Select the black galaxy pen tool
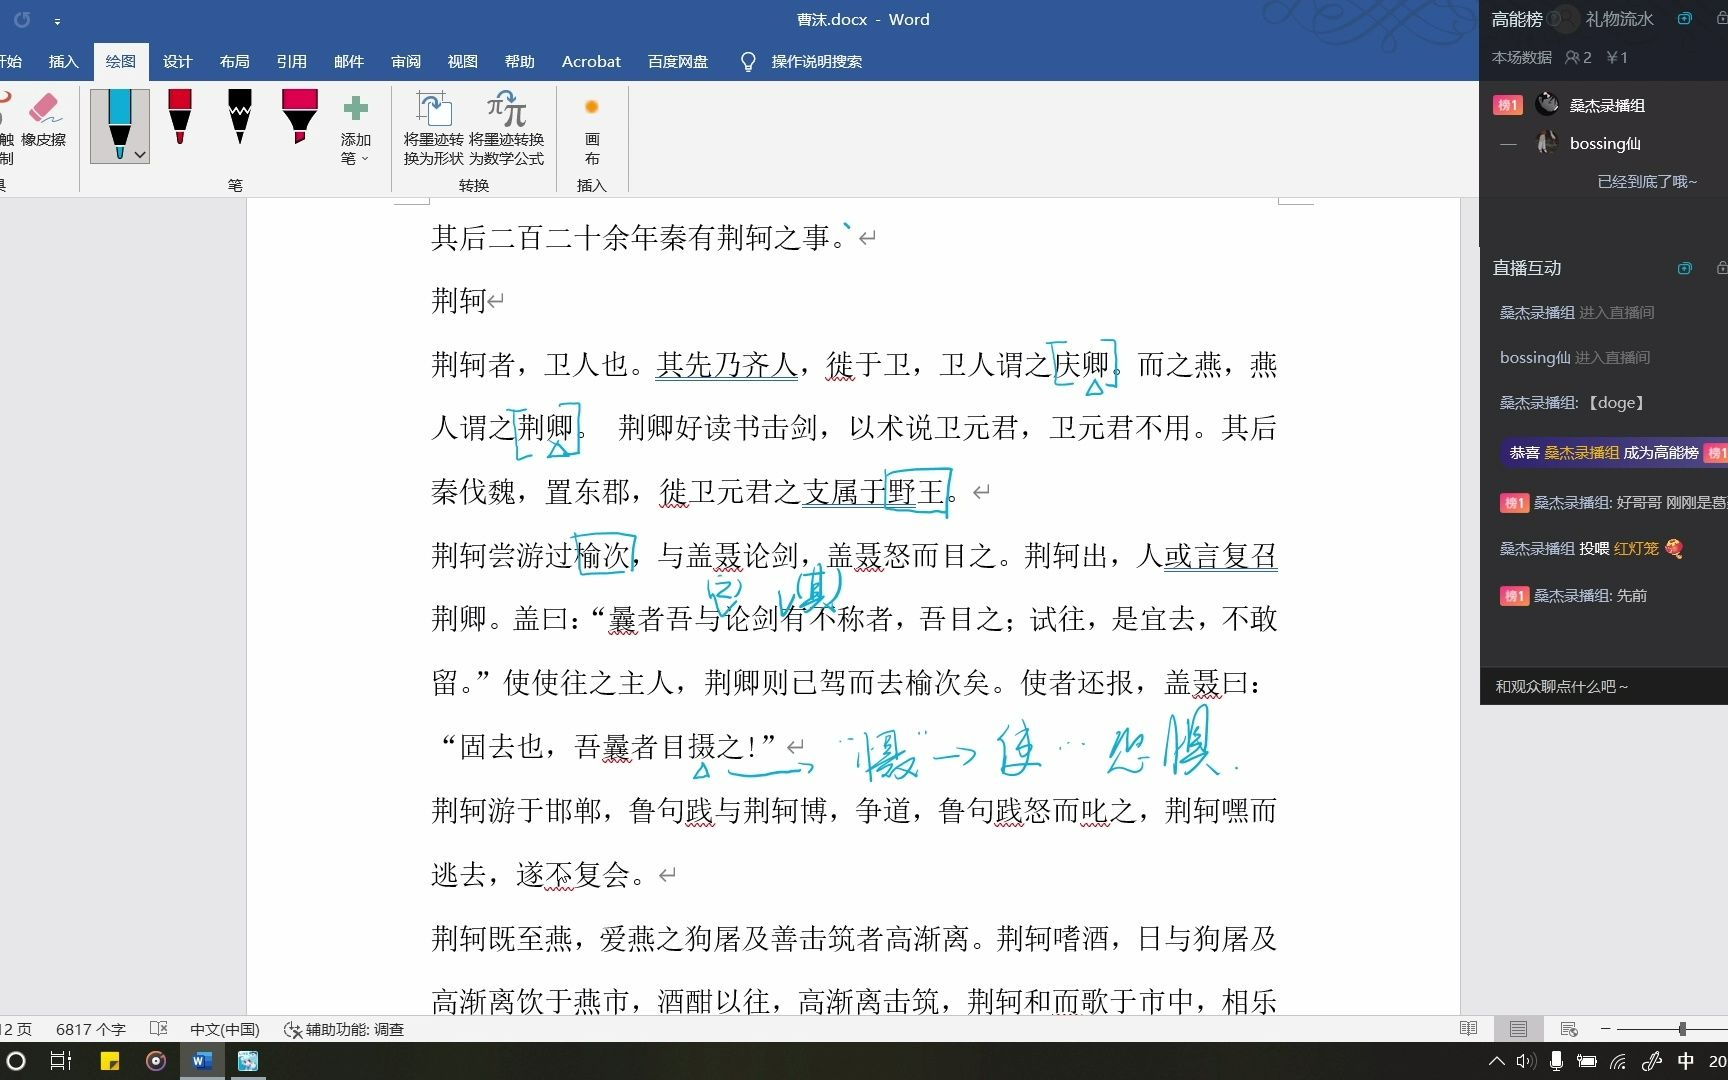Screen dimensions: 1728x1080 240,117
